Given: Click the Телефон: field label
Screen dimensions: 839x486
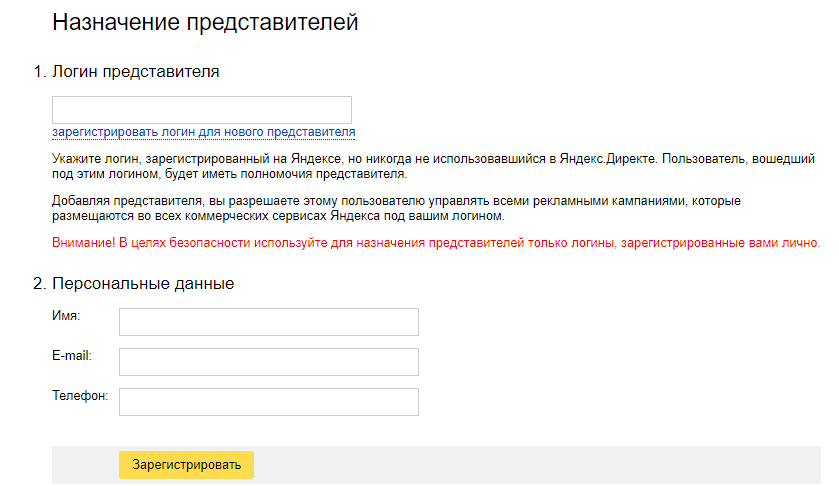Looking at the screenshot, I should (79, 396).
